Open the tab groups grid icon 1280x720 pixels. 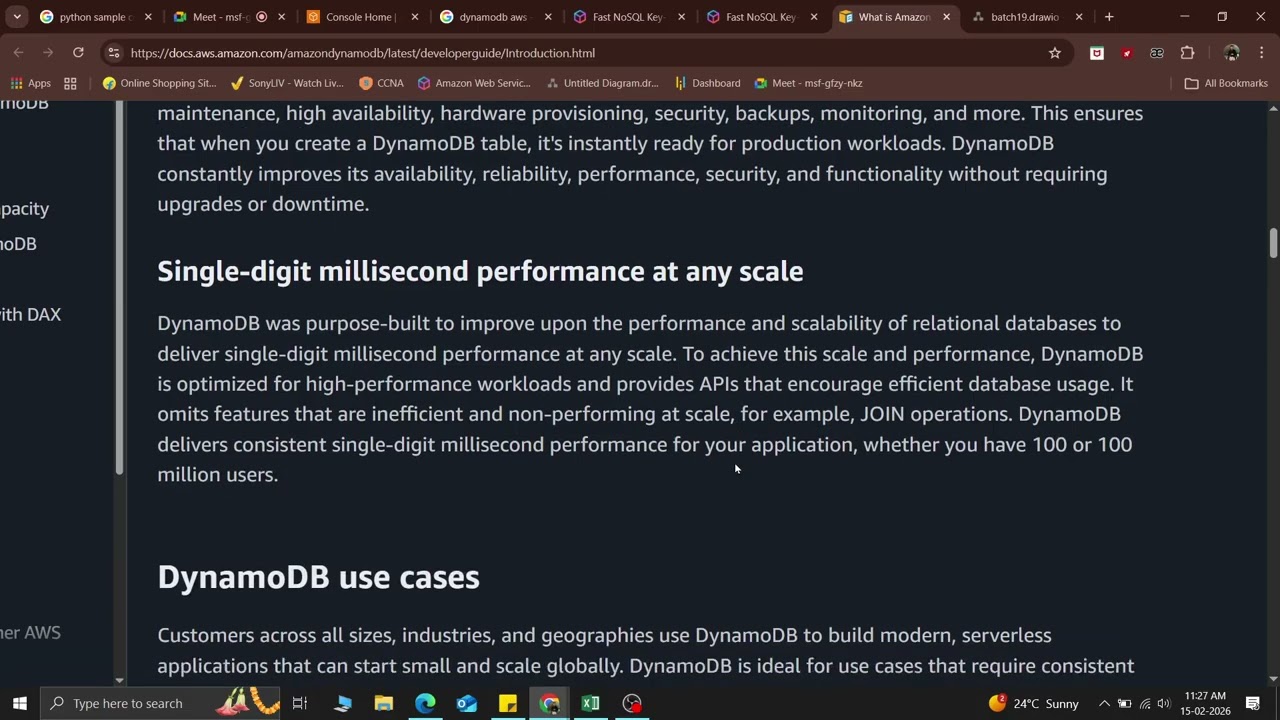[x=70, y=83]
